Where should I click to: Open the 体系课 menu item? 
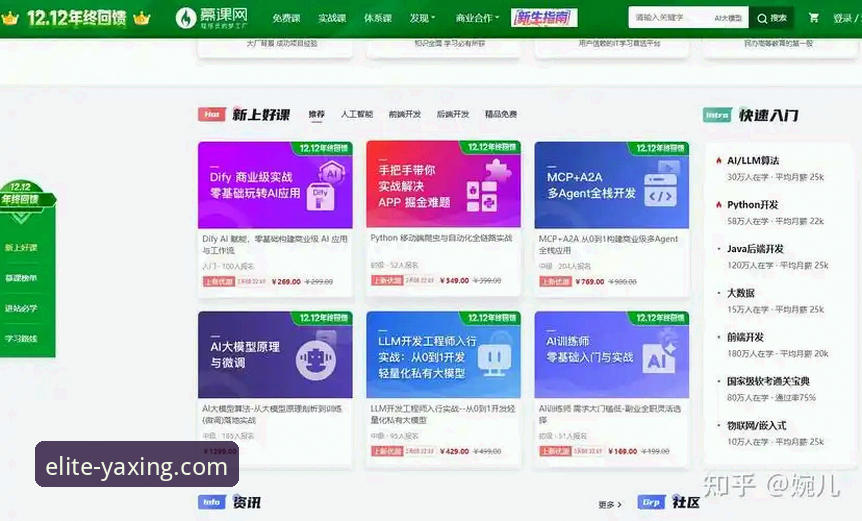click(x=378, y=18)
